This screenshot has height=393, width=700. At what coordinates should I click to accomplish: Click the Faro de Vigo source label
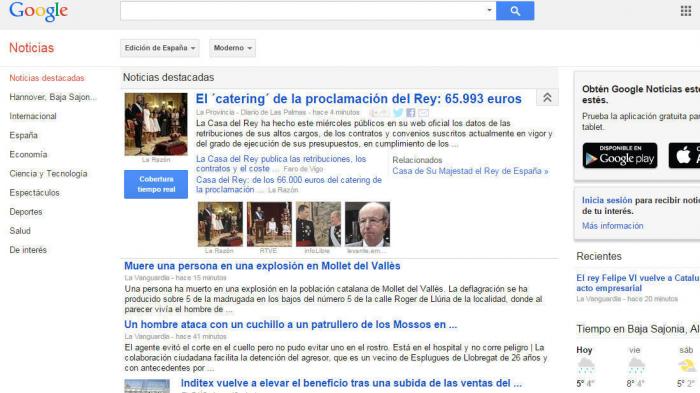[303, 169]
